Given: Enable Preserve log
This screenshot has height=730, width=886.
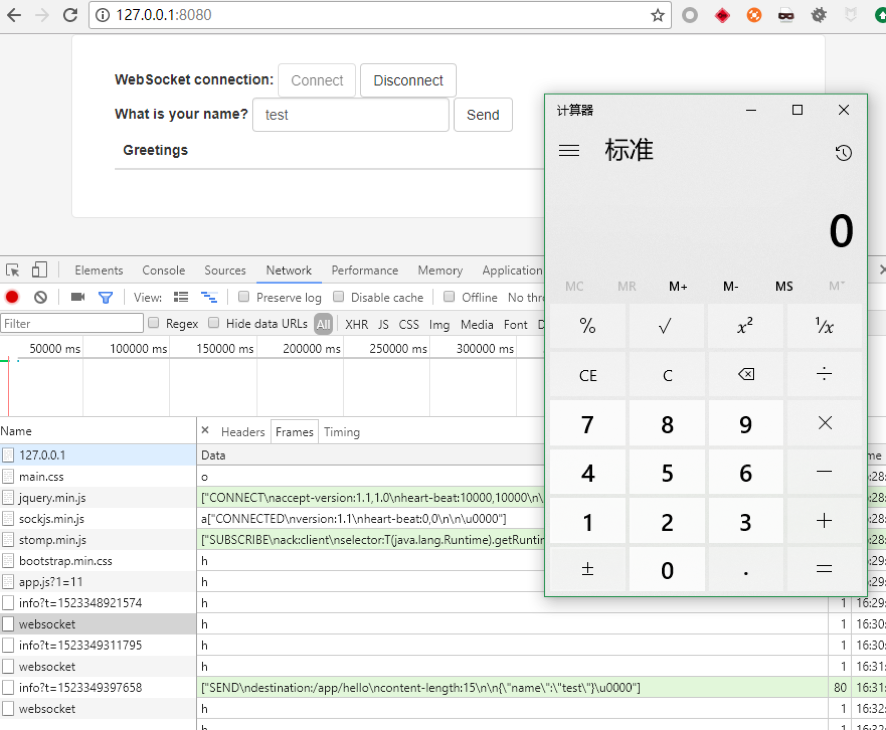Looking at the screenshot, I should coord(243,297).
